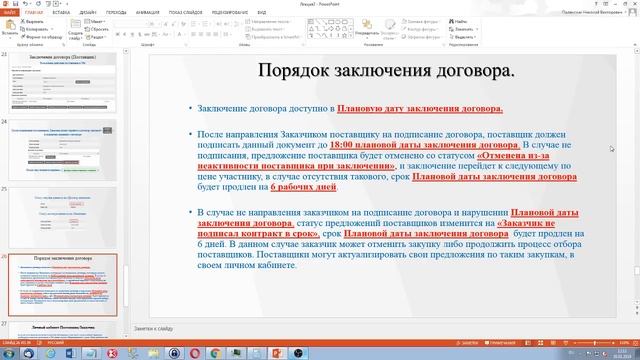
Task: Toggle Italic formatting in font group
Action: tap(125, 35)
